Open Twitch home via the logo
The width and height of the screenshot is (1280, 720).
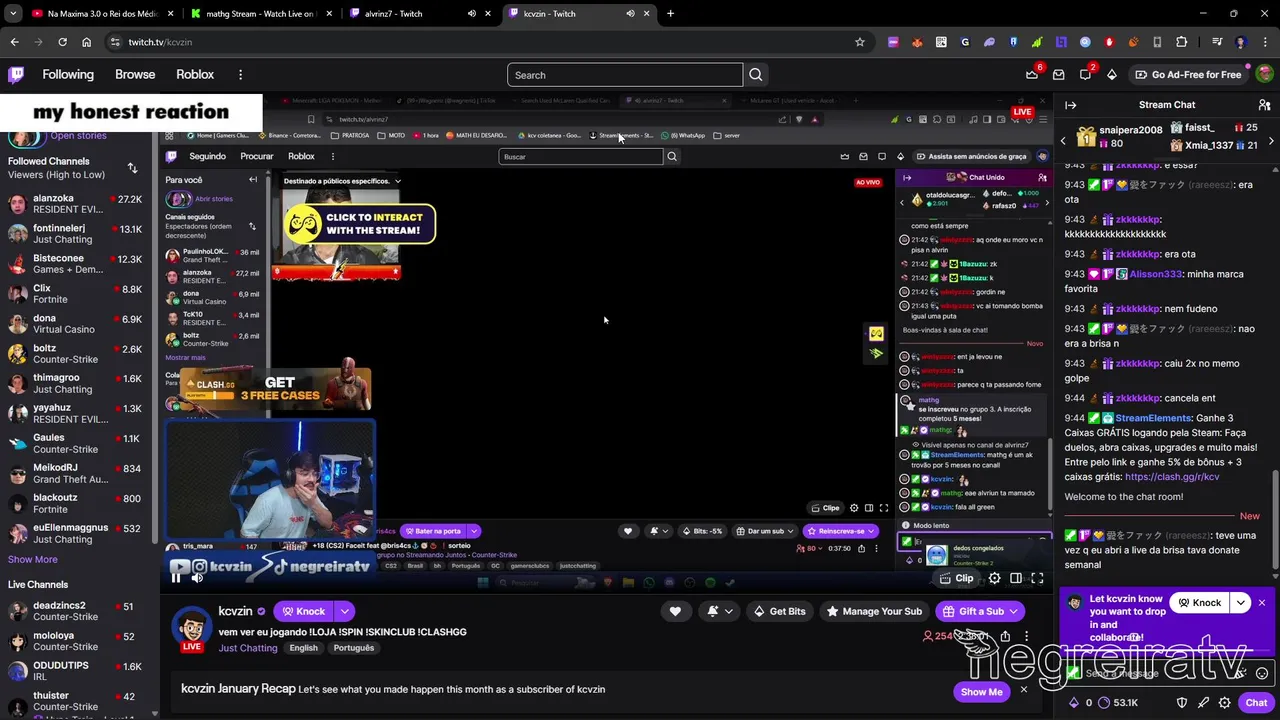[x=16, y=75]
